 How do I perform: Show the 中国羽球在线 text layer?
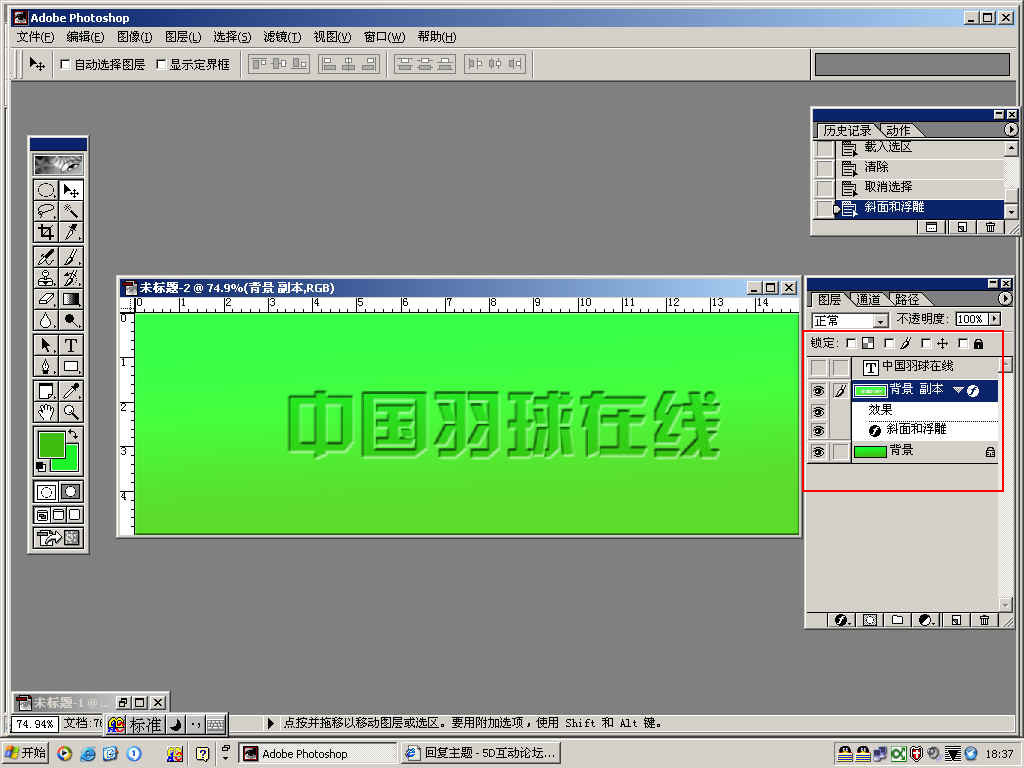[x=818, y=368]
